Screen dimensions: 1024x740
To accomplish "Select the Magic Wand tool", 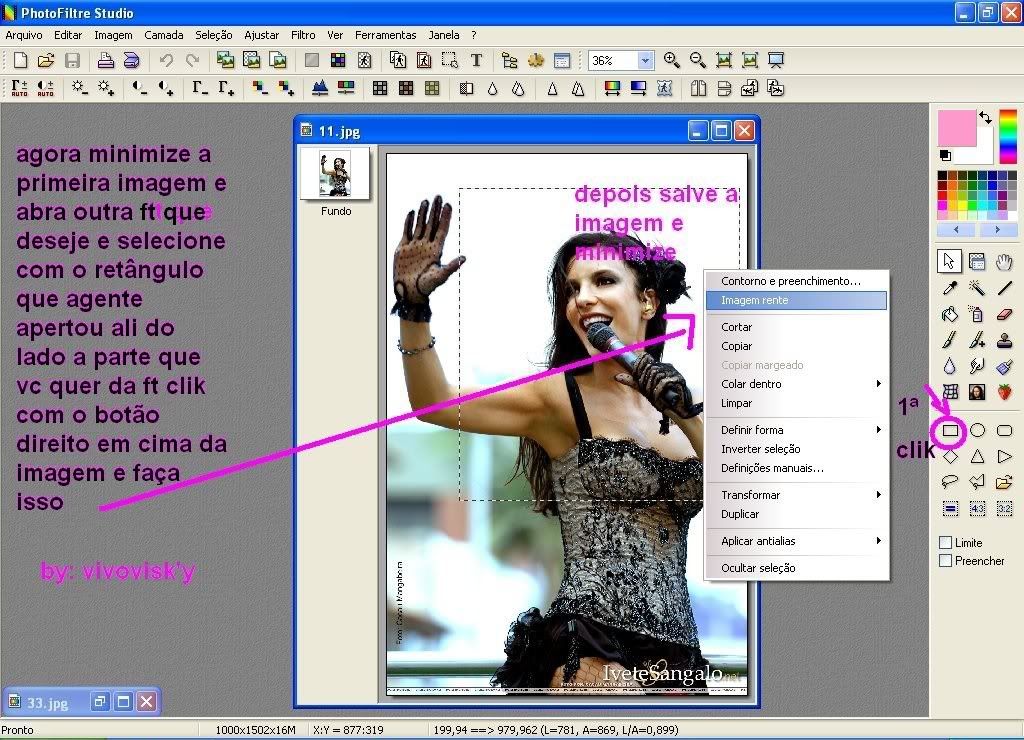I will coord(977,288).
